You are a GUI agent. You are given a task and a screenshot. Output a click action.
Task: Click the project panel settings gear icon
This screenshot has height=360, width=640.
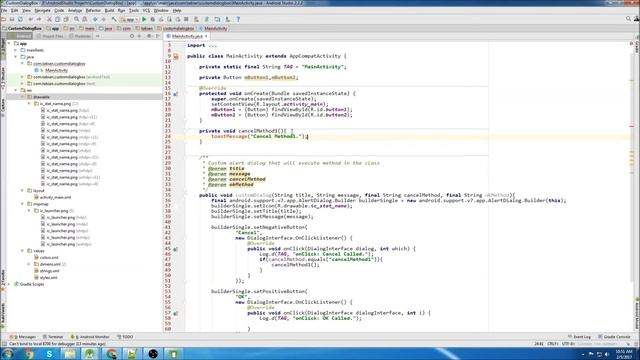149,36
